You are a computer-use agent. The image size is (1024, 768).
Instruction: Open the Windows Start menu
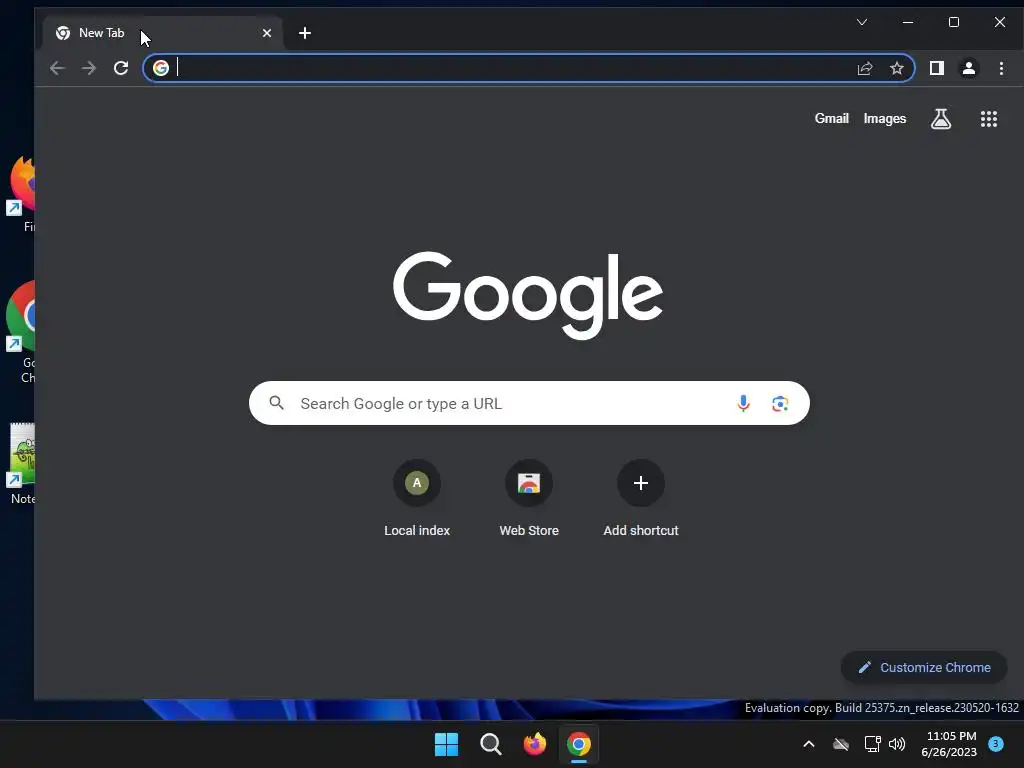pos(447,744)
